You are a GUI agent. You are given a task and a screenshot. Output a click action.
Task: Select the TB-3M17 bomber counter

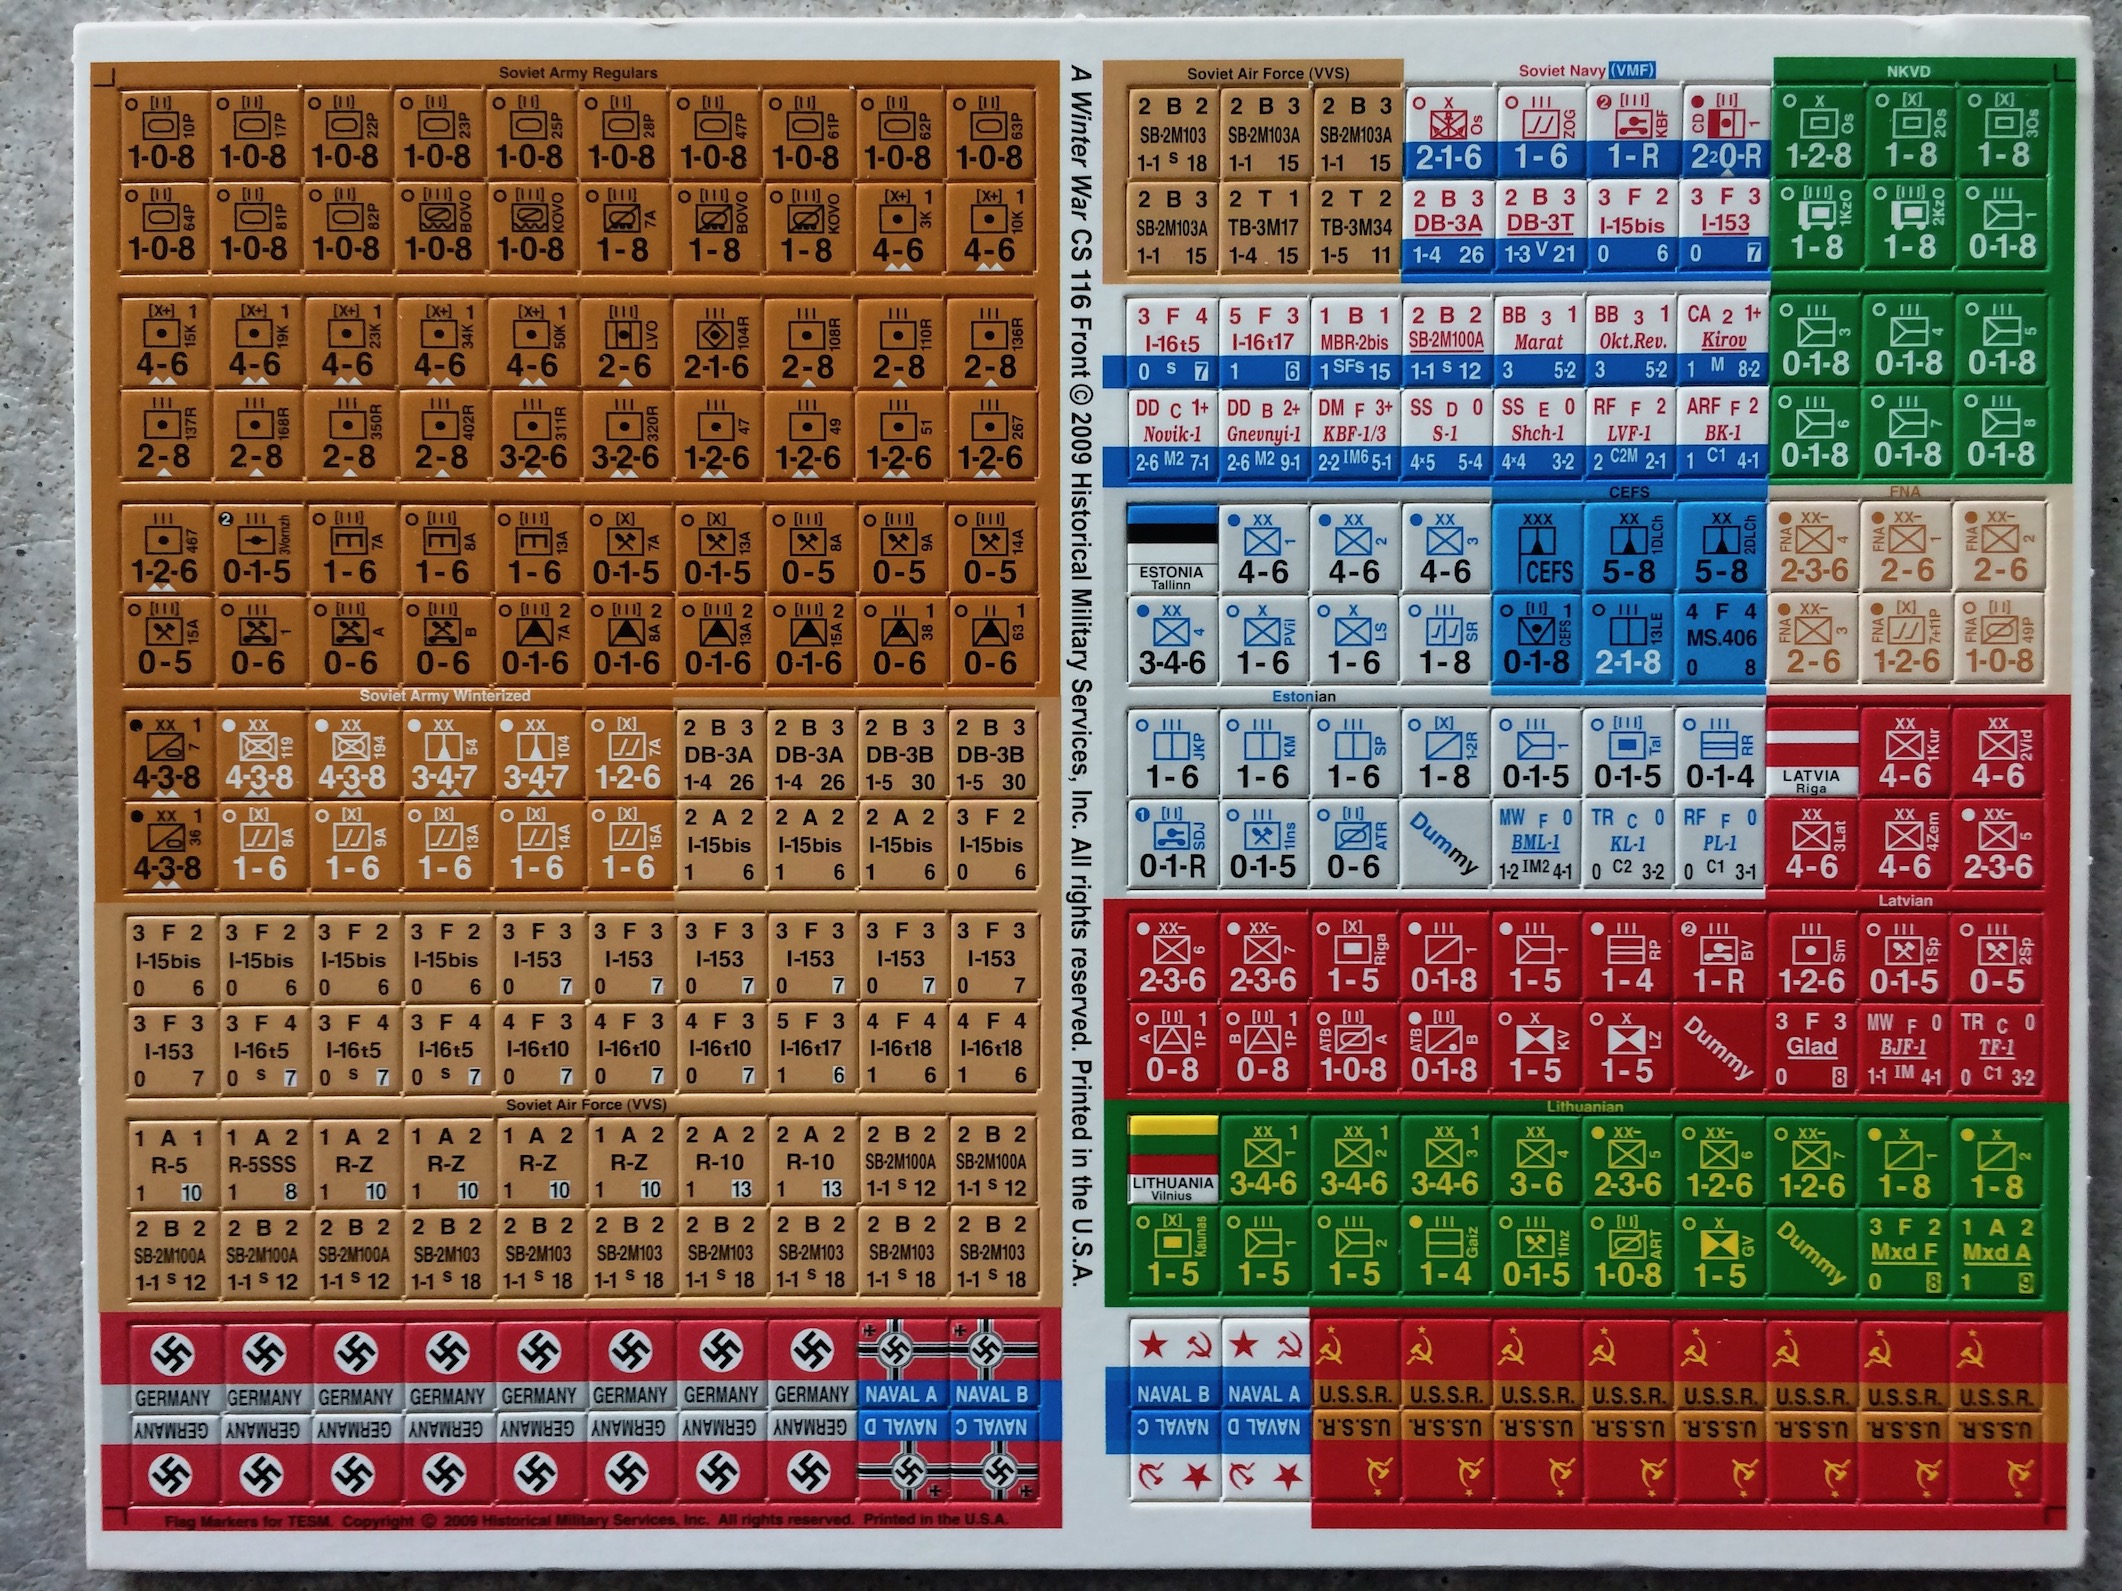pos(1262,227)
